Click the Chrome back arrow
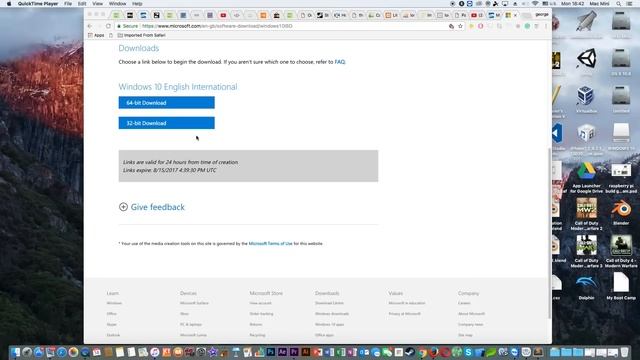Viewport: 640px width, 360px height. coord(90,26)
